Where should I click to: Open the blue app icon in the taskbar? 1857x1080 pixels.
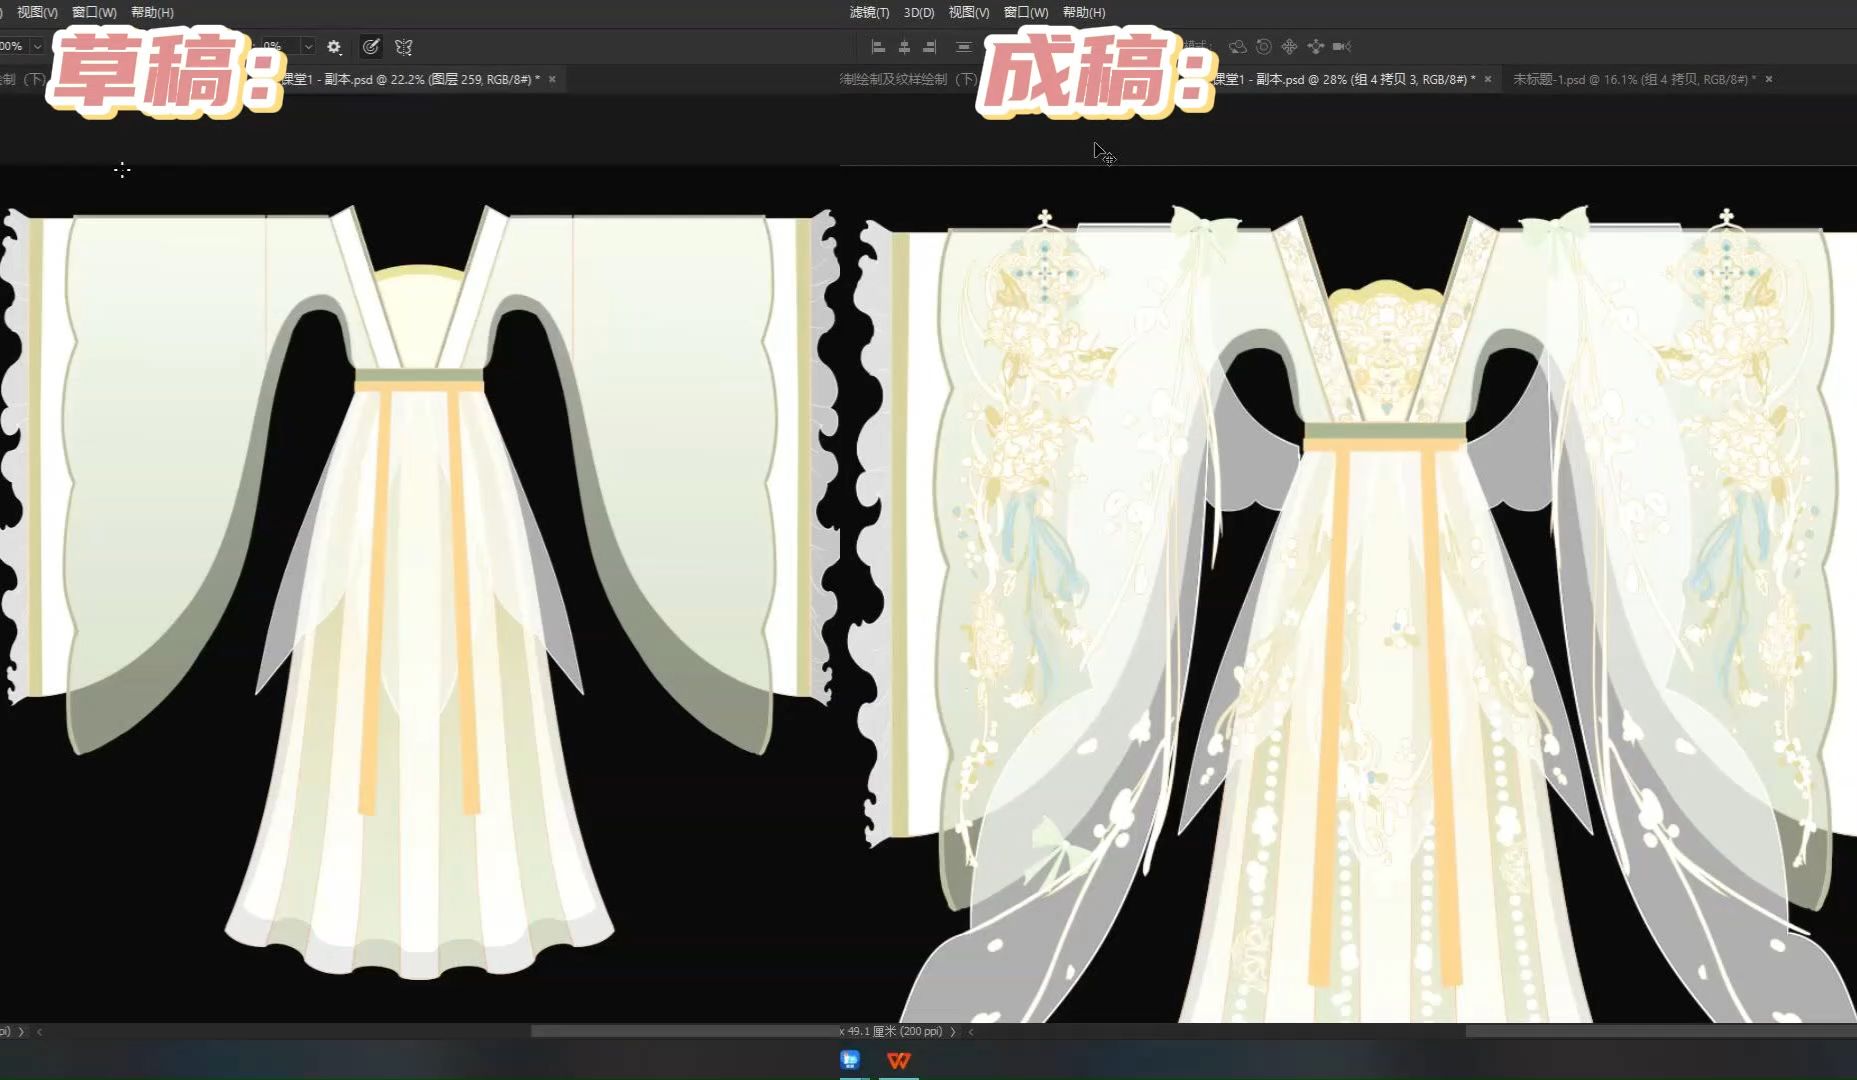pyautogui.click(x=850, y=1061)
